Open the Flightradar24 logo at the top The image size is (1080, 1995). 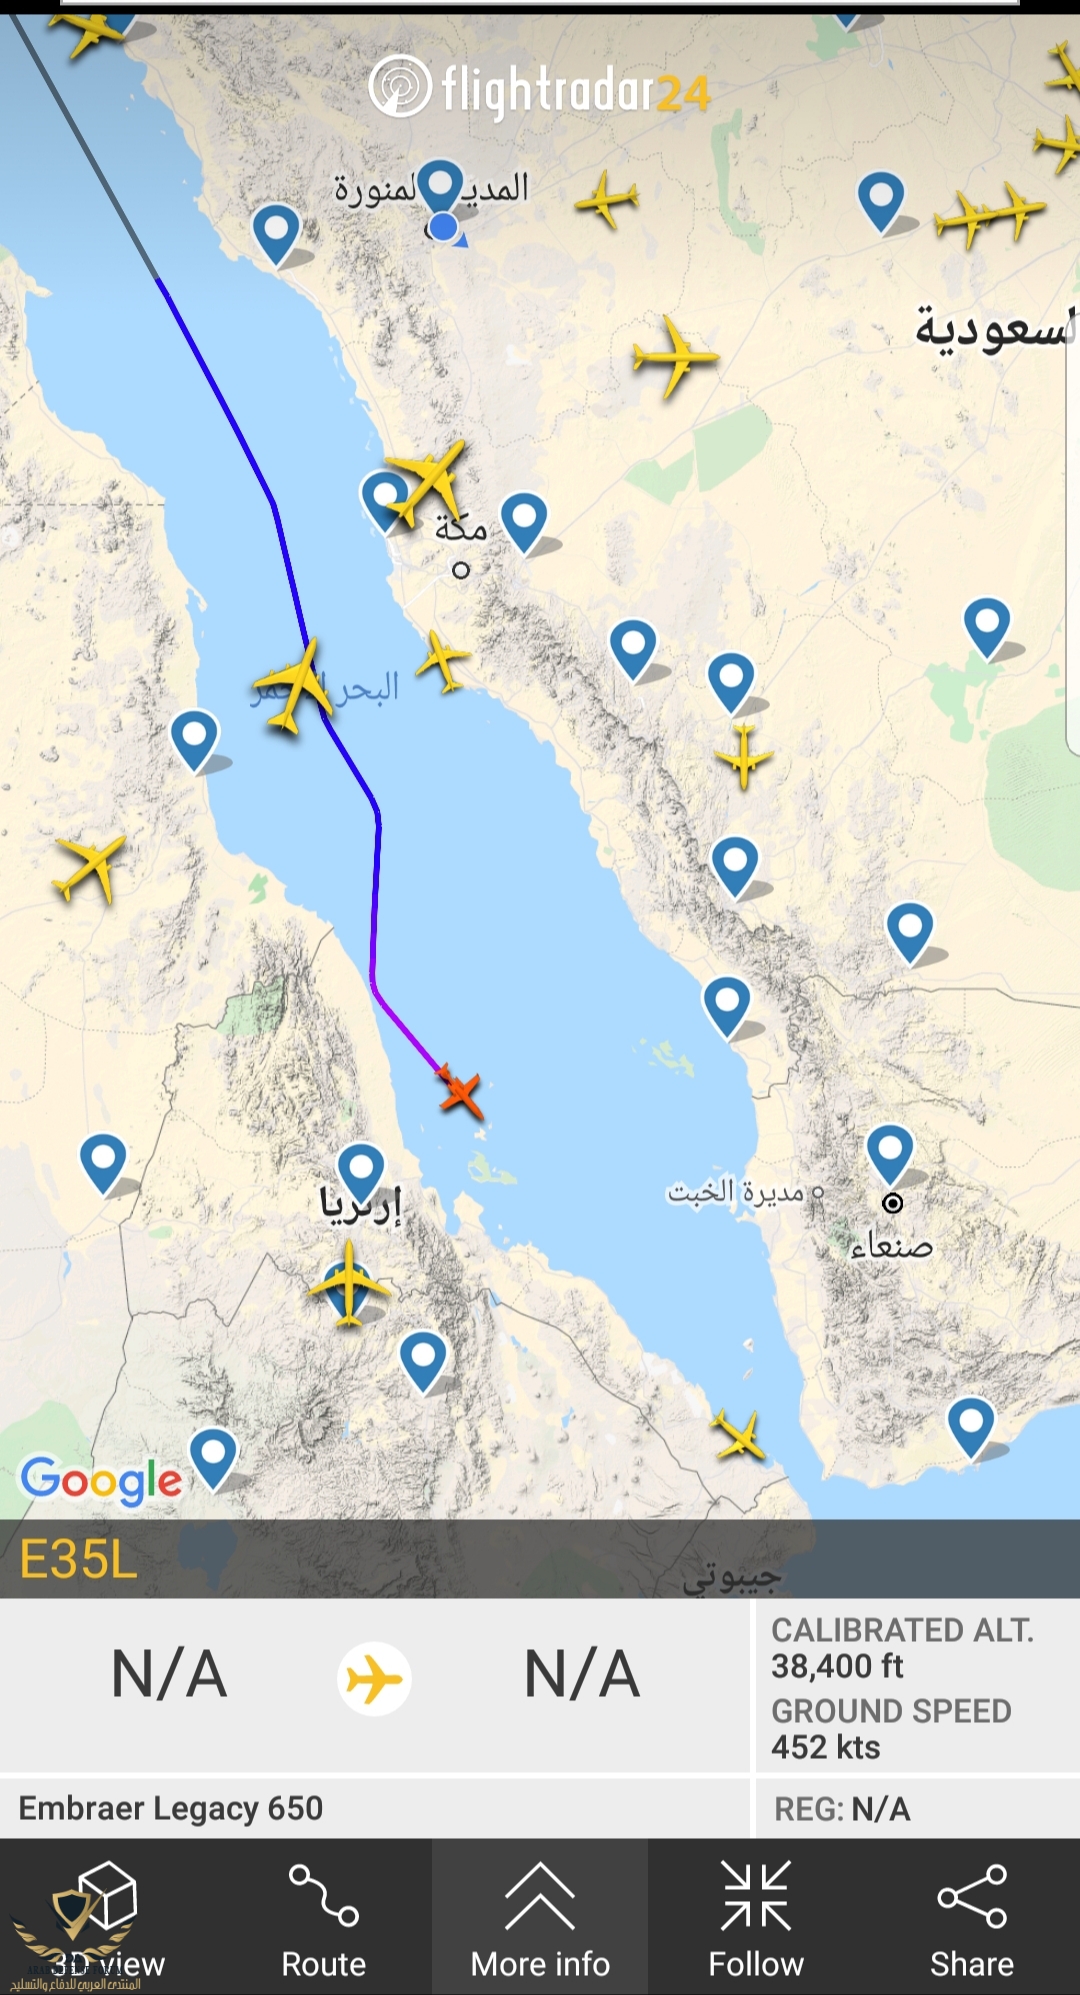pyautogui.click(x=540, y=88)
